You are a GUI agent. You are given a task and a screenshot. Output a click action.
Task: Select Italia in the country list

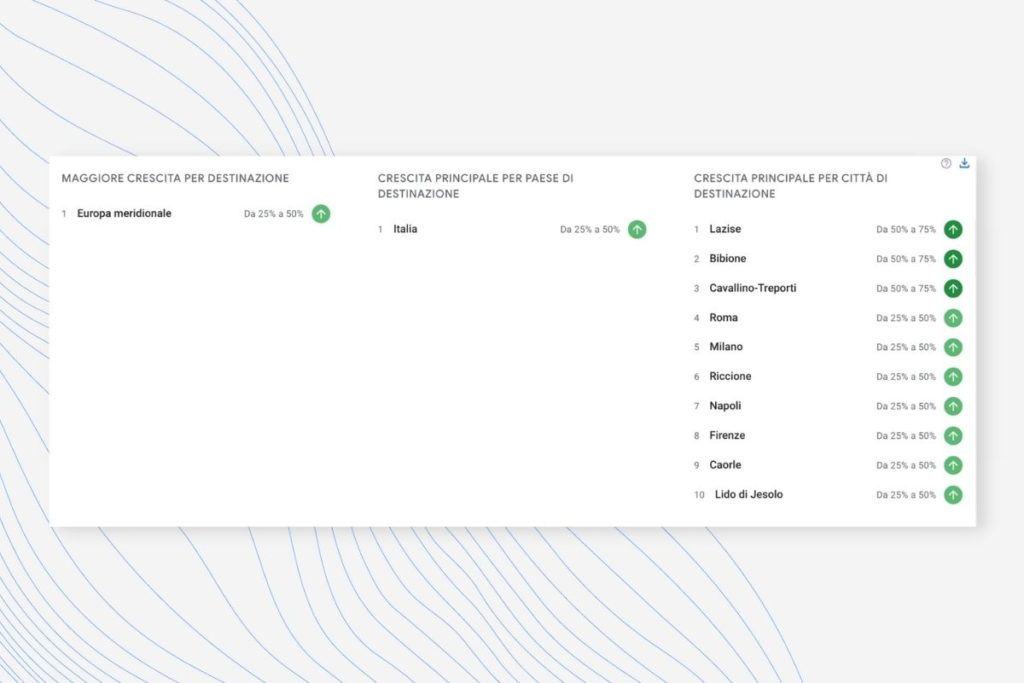click(x=405, y=229)
